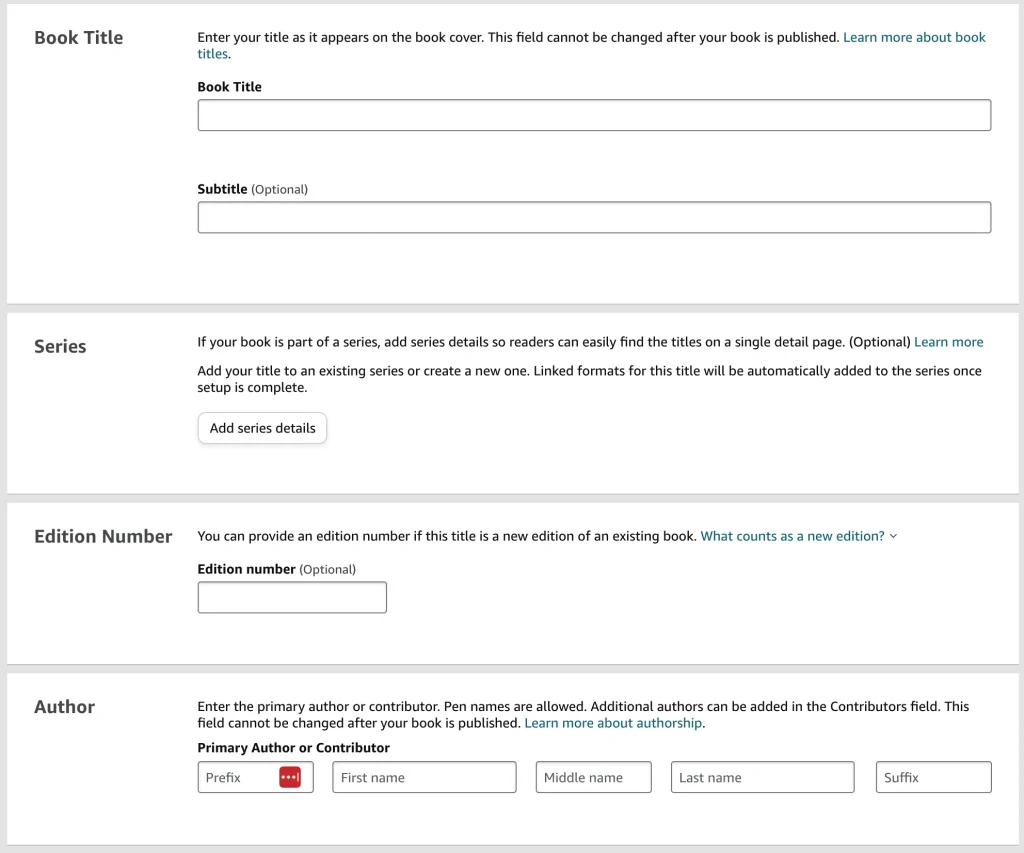Focus the Subtitle optional input field
The image size is (1024, 853).
(594, 217)
